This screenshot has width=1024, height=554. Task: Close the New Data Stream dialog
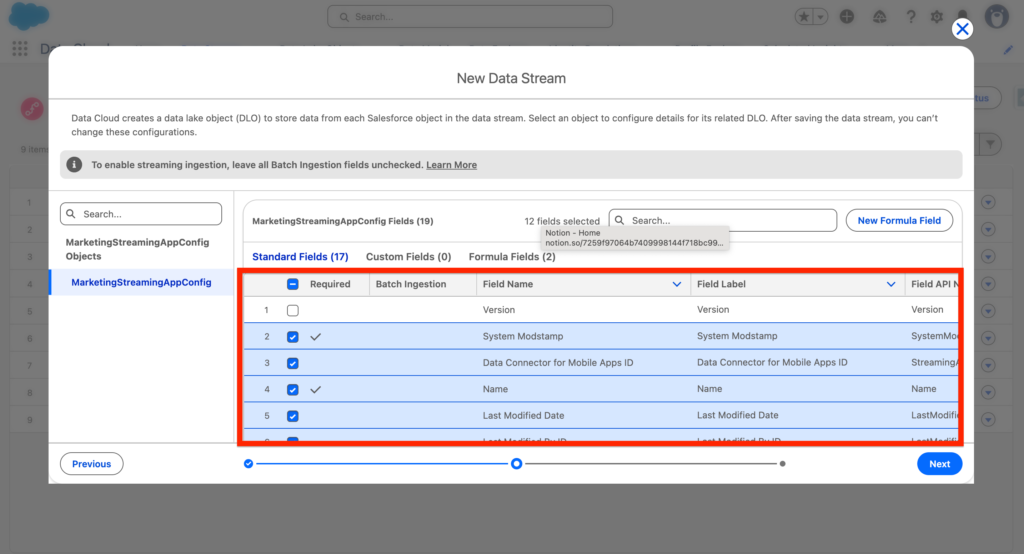tap(962, 29)
